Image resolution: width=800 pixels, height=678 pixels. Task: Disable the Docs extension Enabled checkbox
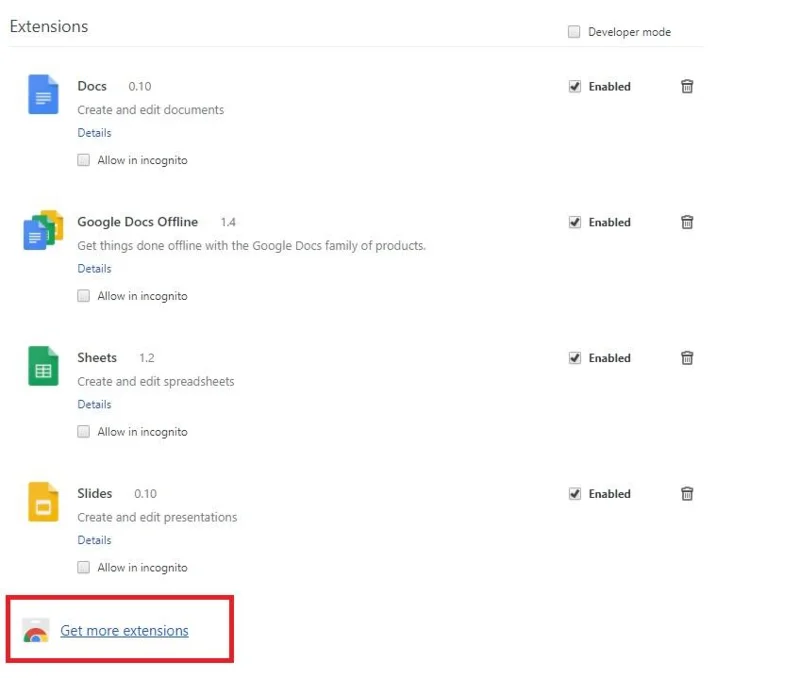click(x=575, y=87)
